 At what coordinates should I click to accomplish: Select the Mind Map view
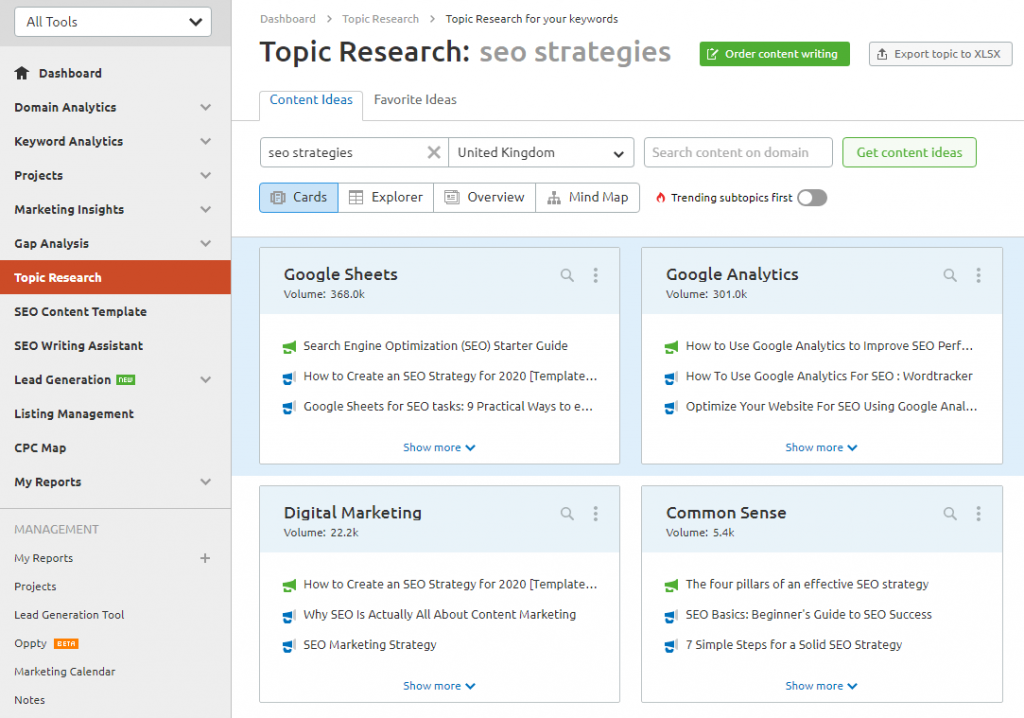pos(588,197)
